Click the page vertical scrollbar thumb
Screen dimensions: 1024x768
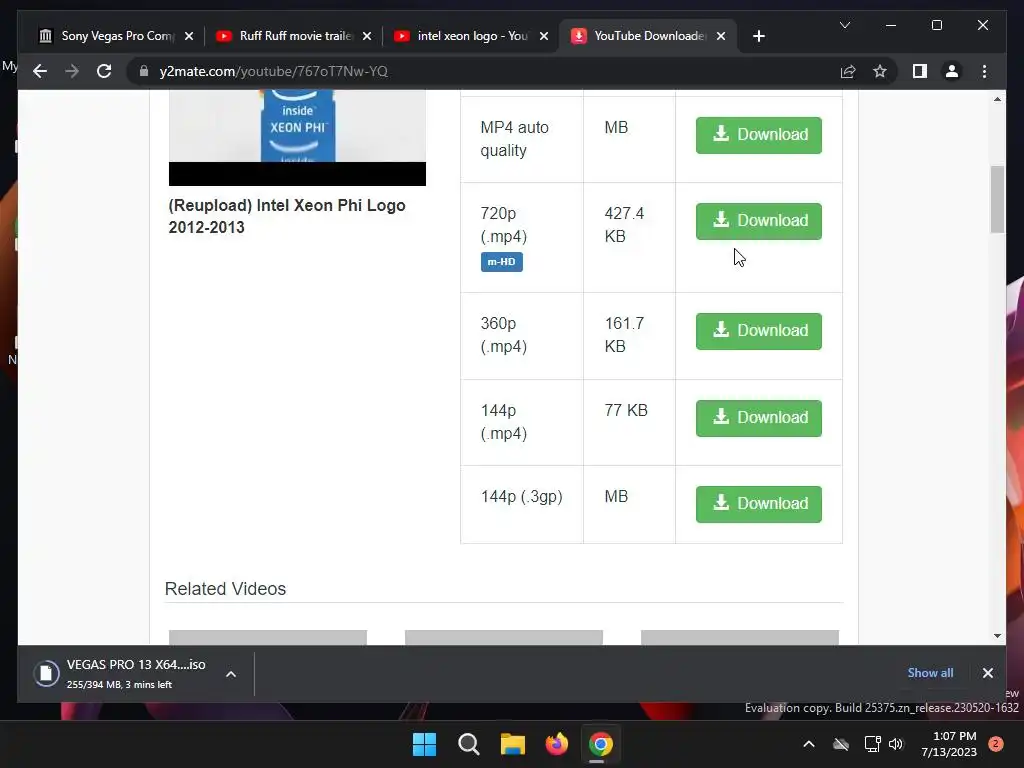[997, 199]
